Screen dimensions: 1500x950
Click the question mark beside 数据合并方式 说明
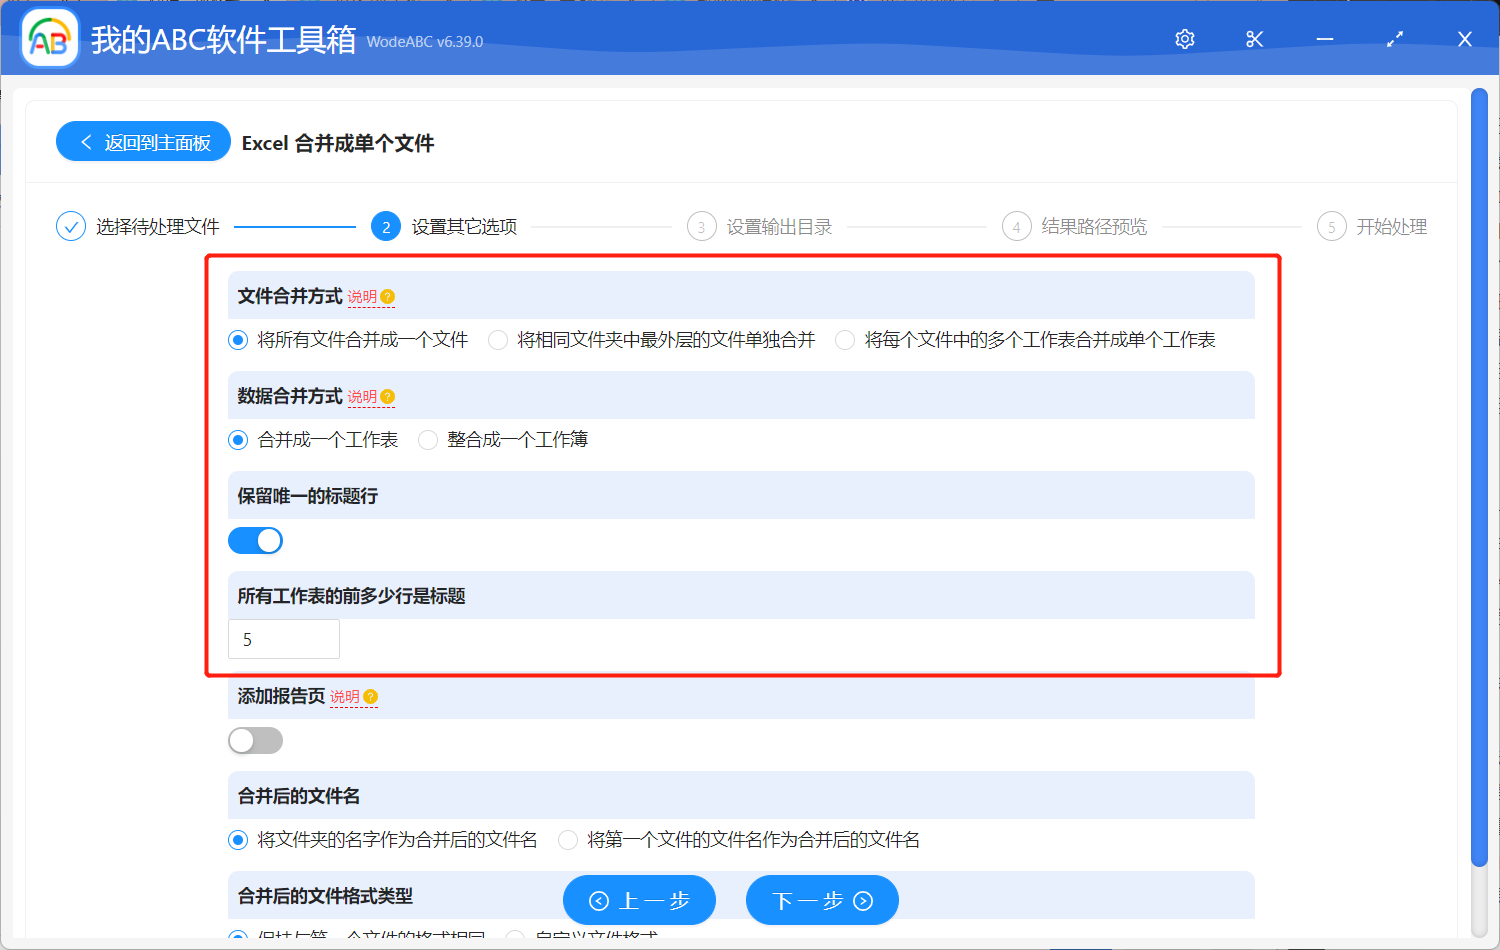coord(386,396)
